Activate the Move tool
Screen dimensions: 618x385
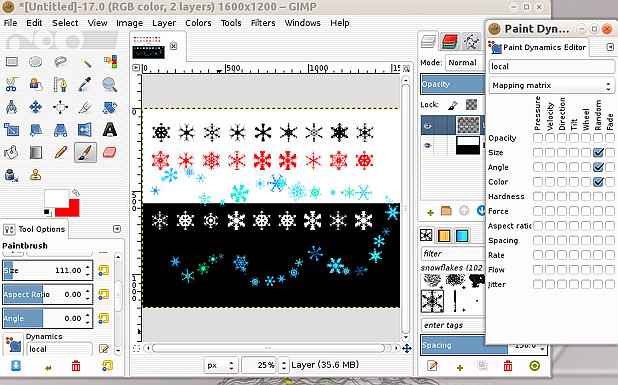[35, 107]
